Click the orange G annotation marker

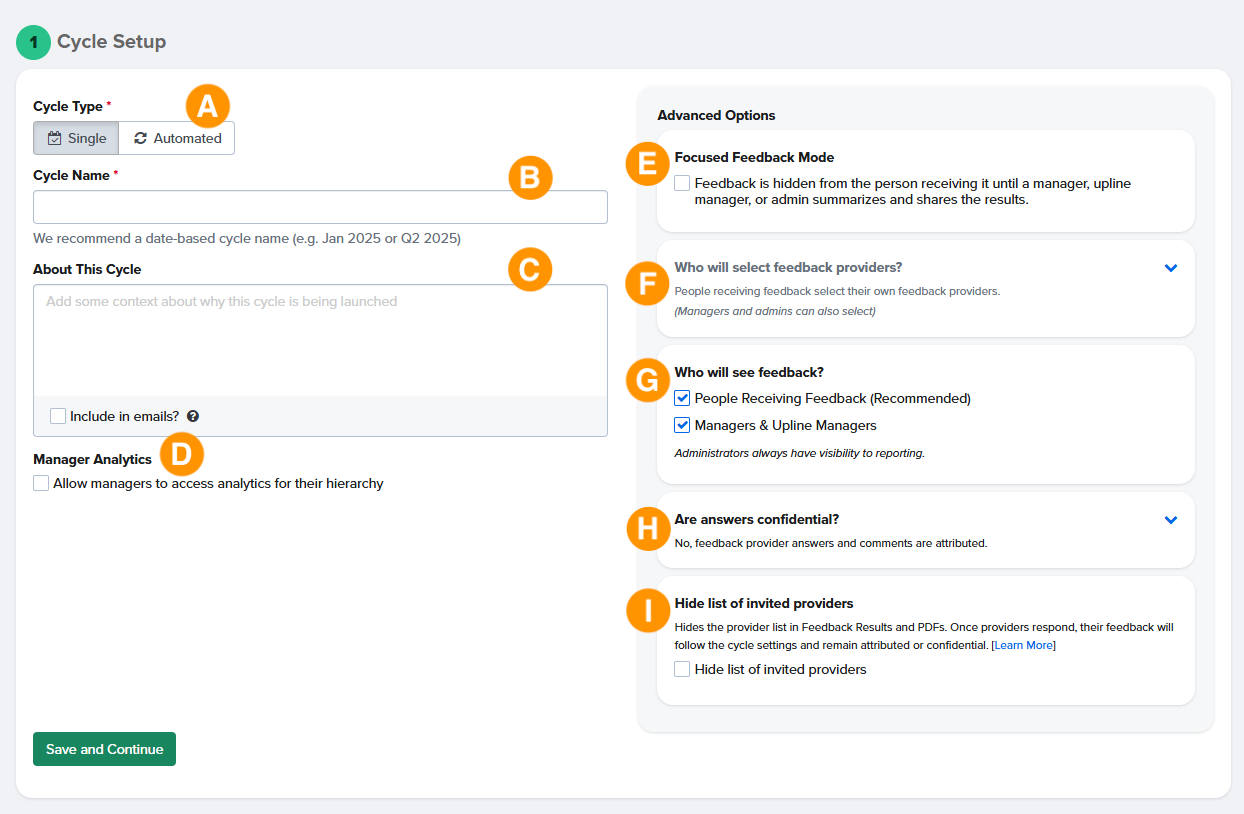[647, 379]
